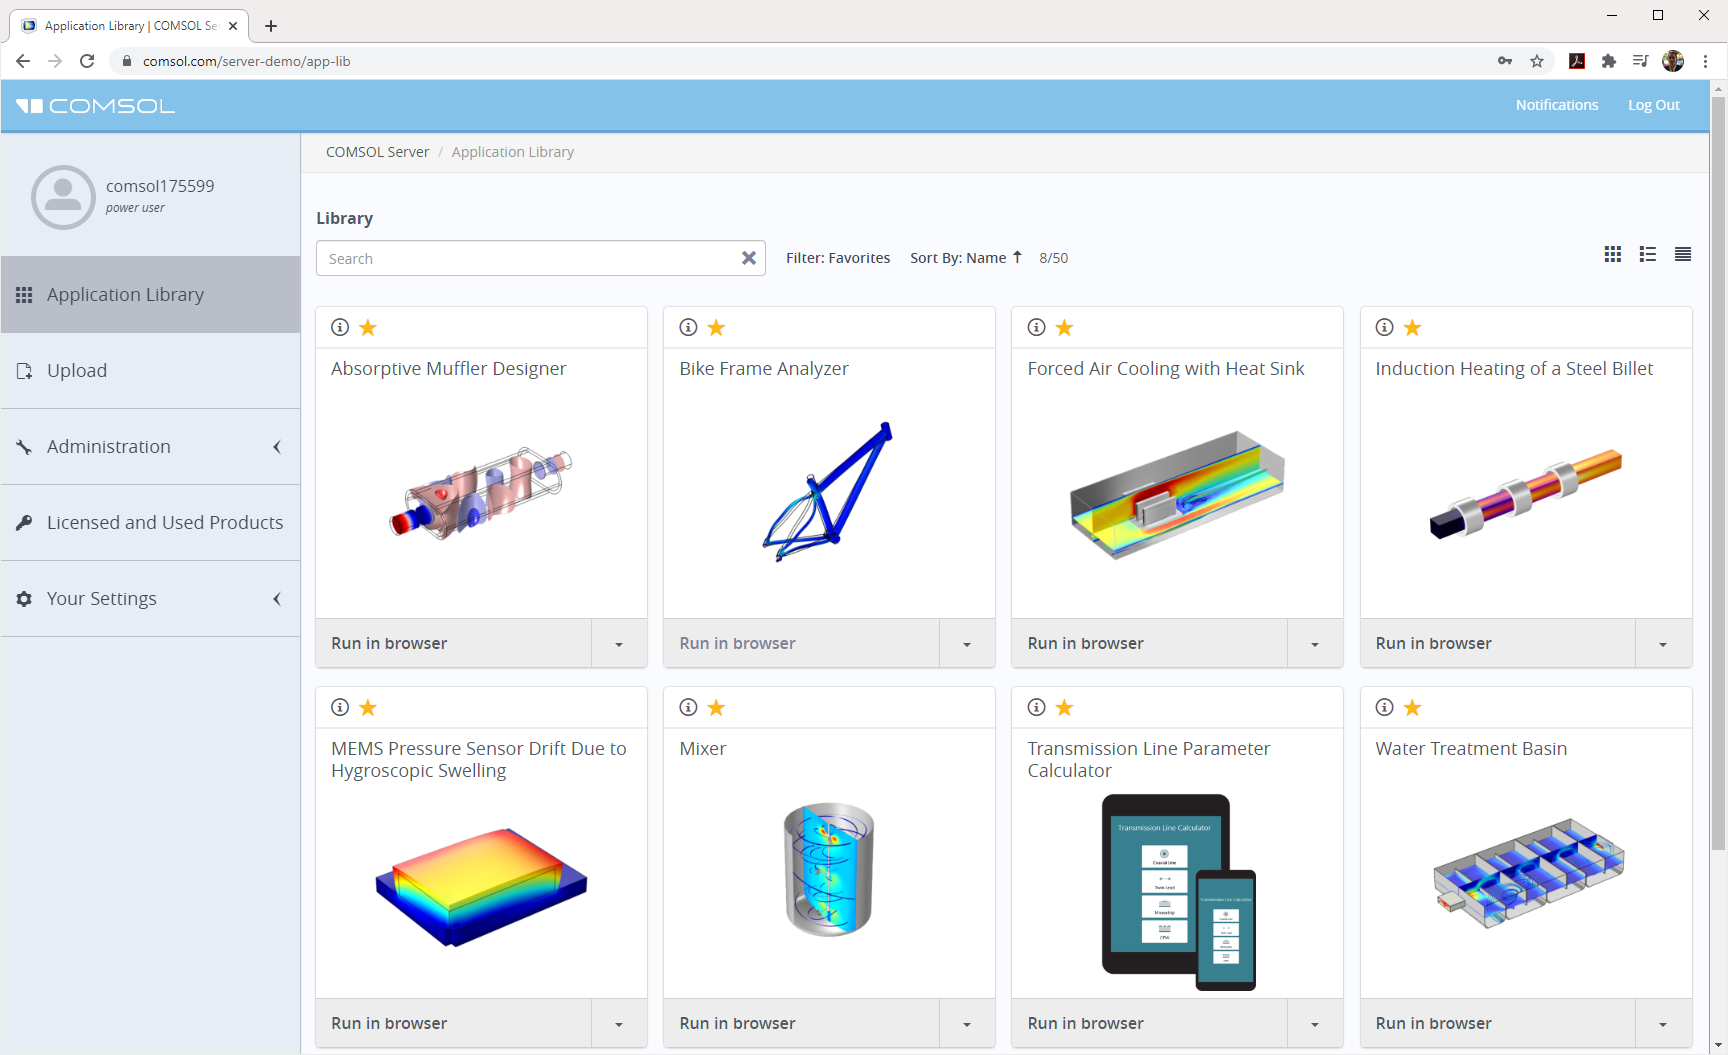Open Notifications in top bar
This screenshot has height=1055, width=1728.
[x=1557, y=105]
